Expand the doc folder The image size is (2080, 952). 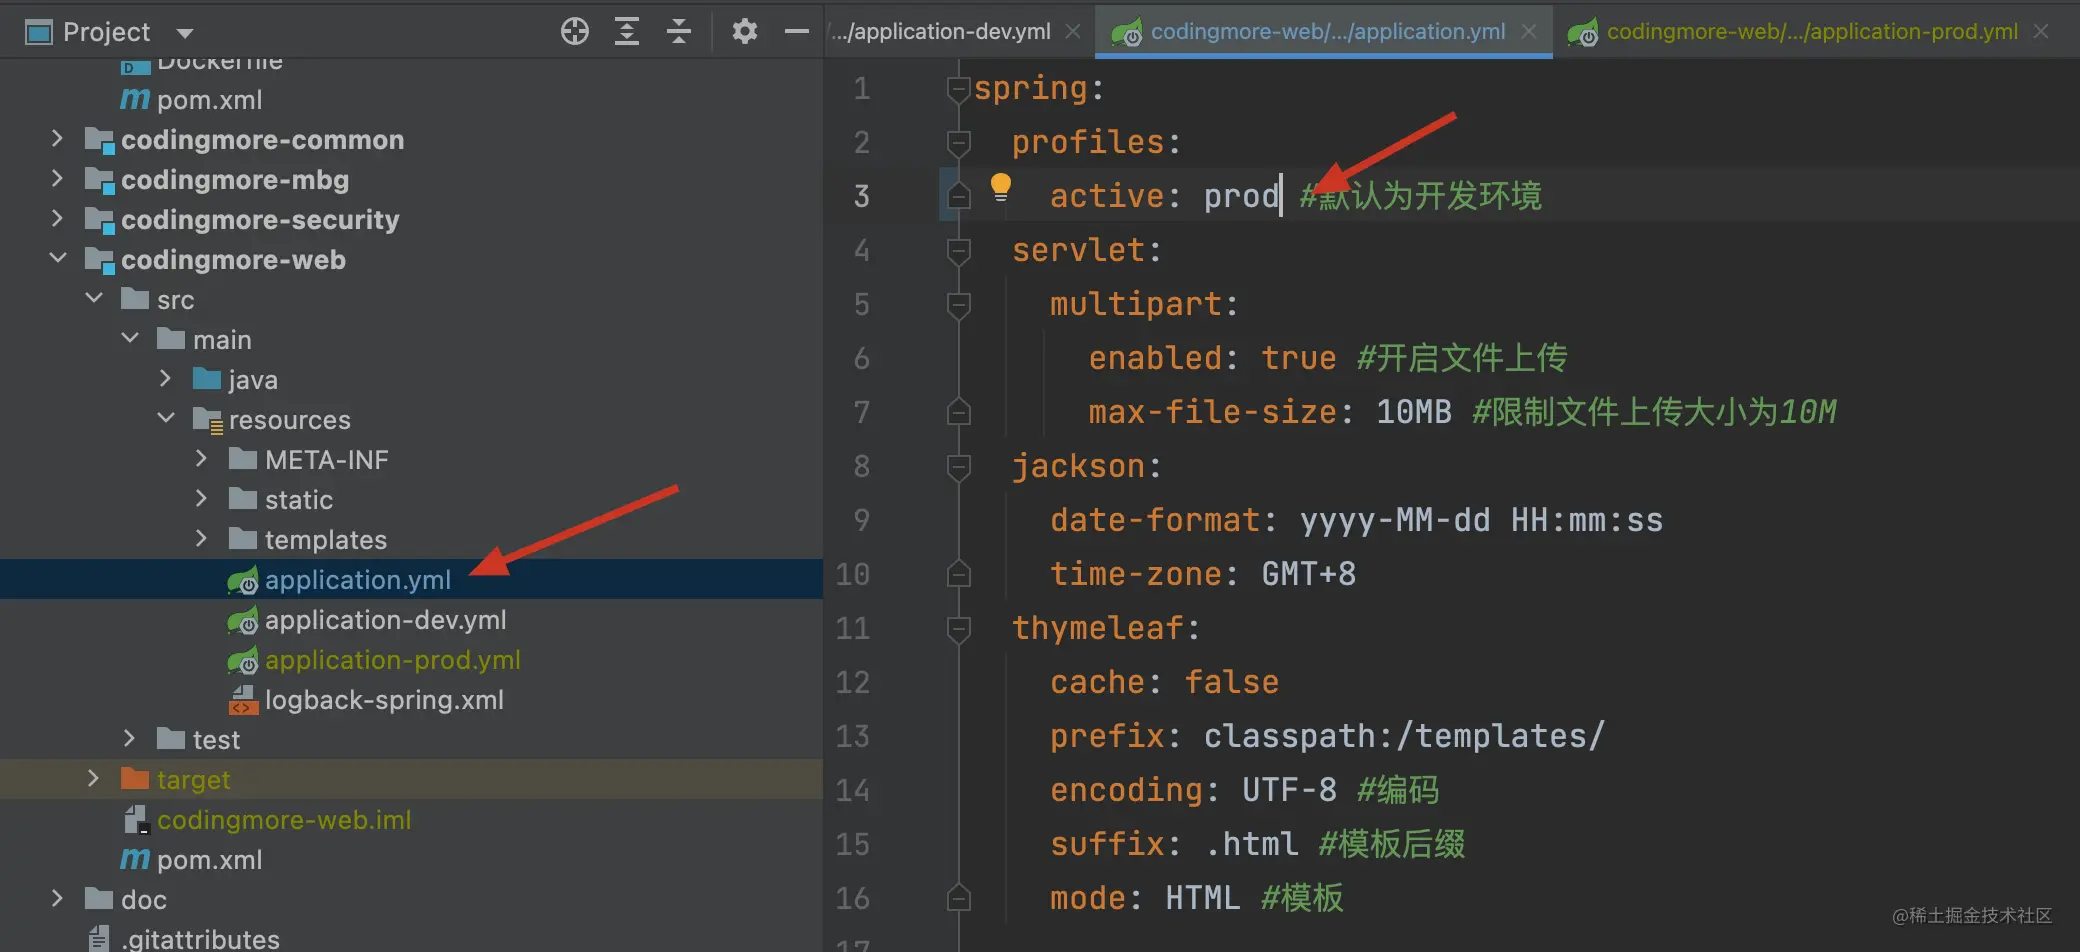pyautogui.click(x=57, y=898)
